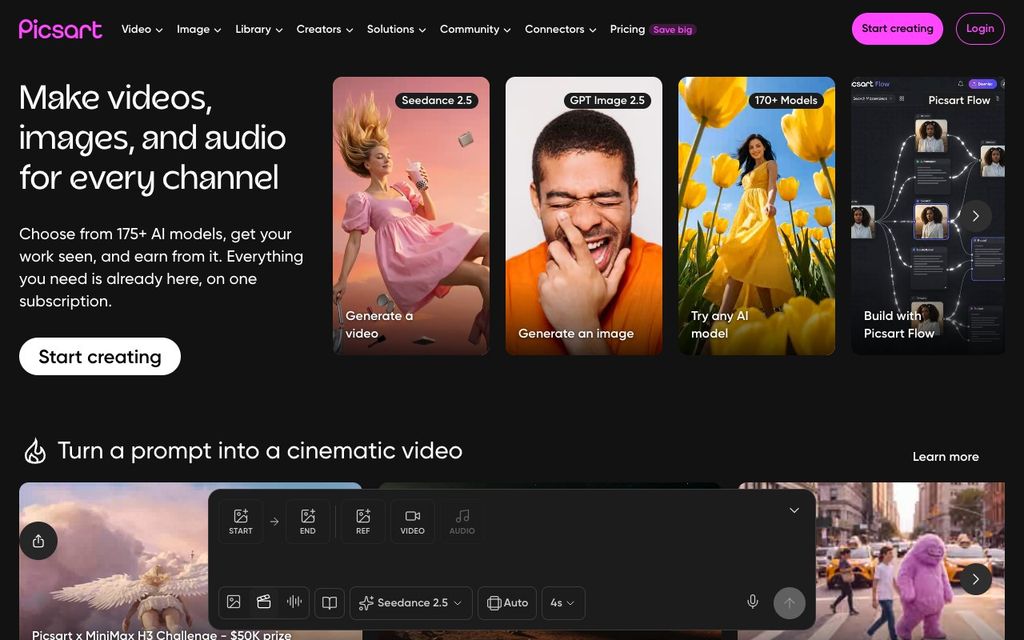Switch prompt box to video clapperboard mode
1024x640 pixels.
[264, 602]
